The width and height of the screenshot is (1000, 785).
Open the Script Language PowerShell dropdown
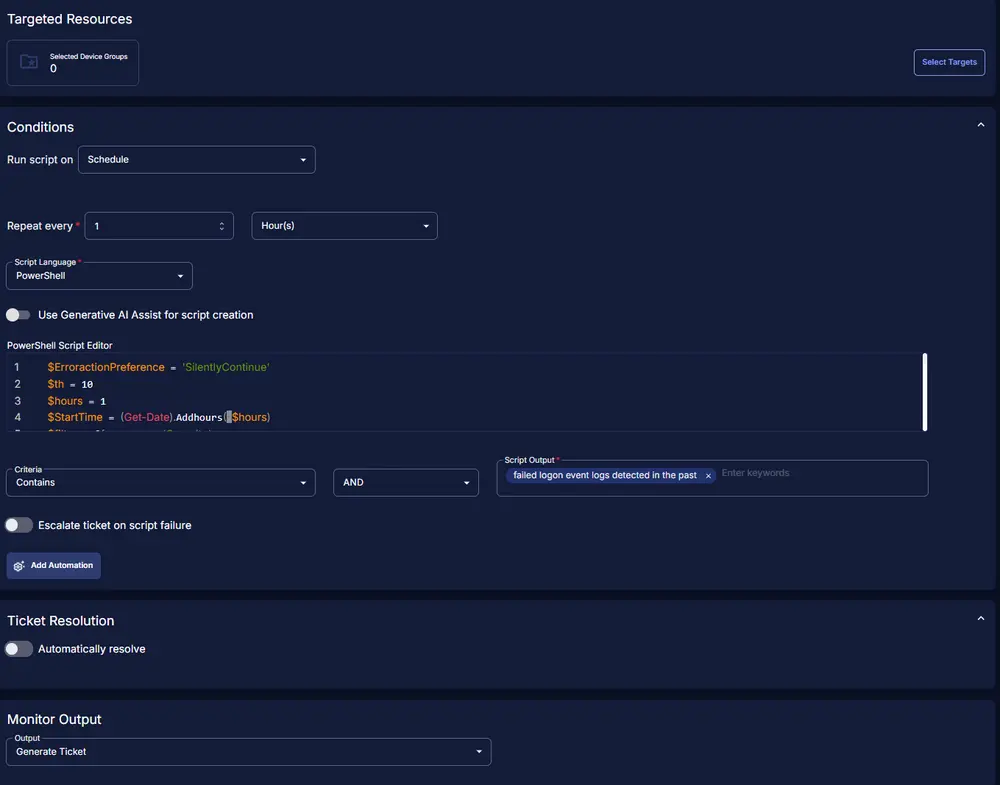coord(99,276)
